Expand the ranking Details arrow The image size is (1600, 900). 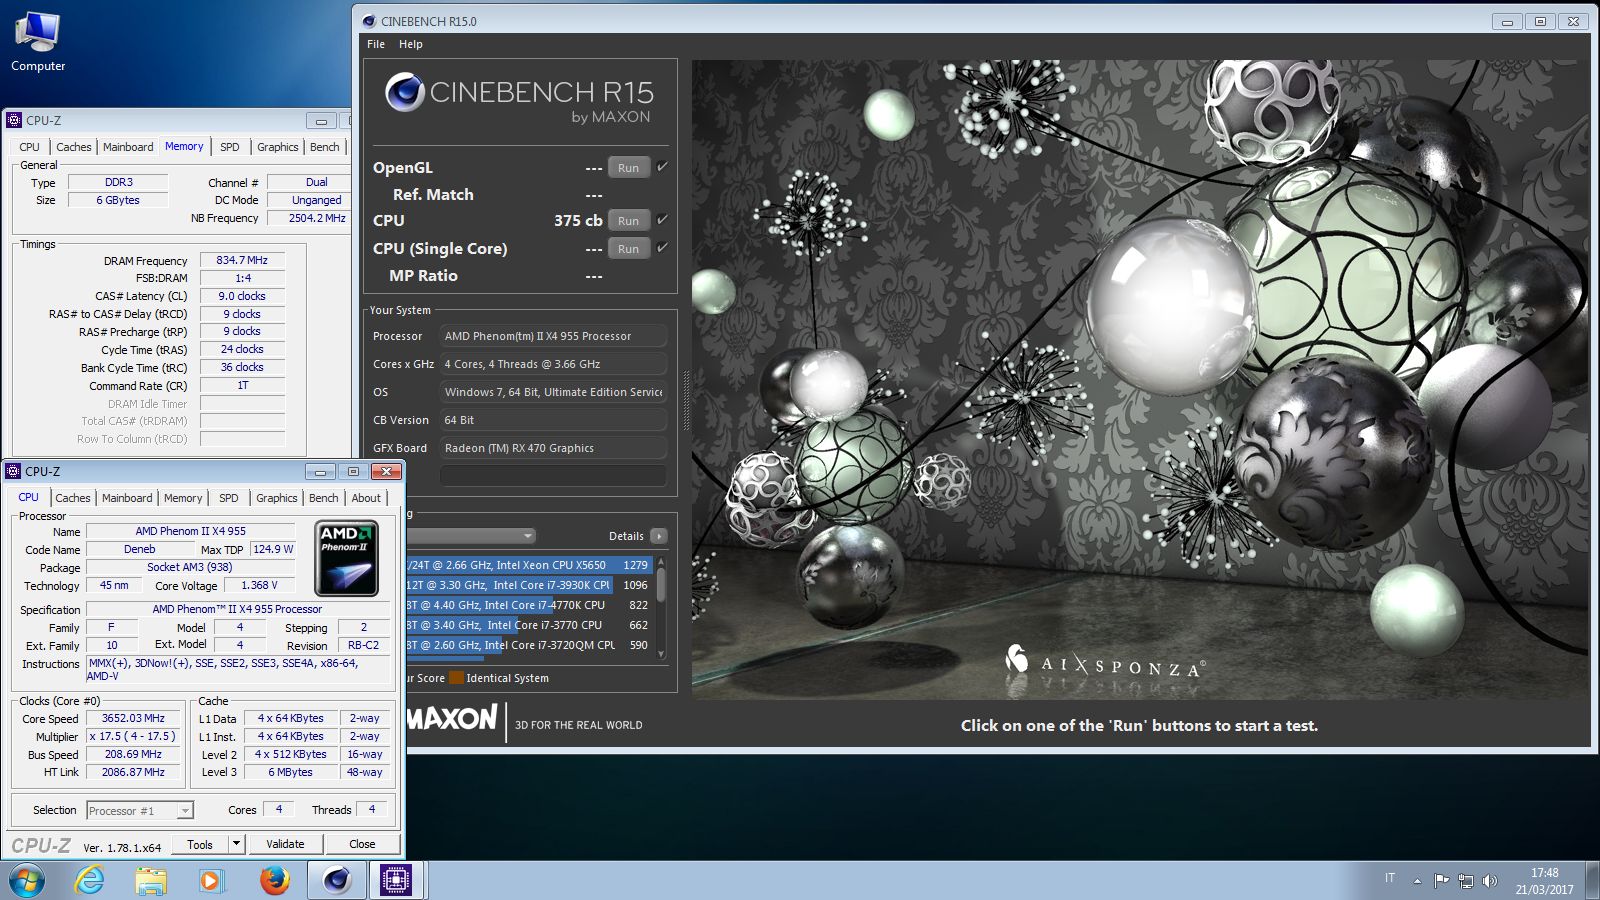pos(659,536)
